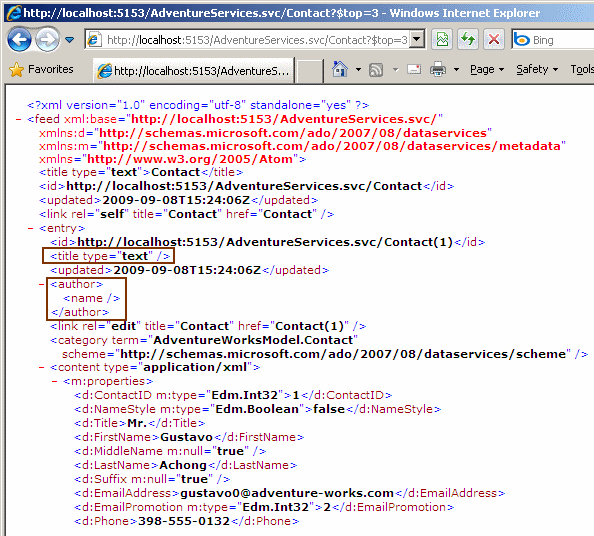Click the Compatibility View torn-page icon

point(442,39)
